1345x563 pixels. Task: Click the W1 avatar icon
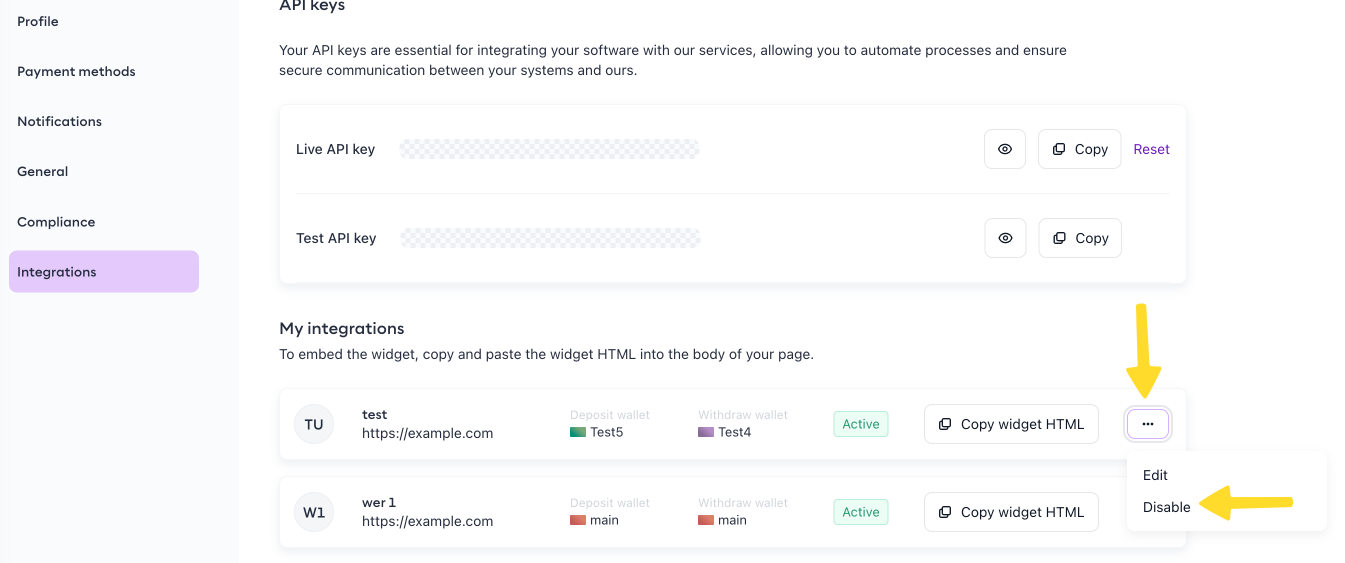pyautogui.click(x=314, y=512)
